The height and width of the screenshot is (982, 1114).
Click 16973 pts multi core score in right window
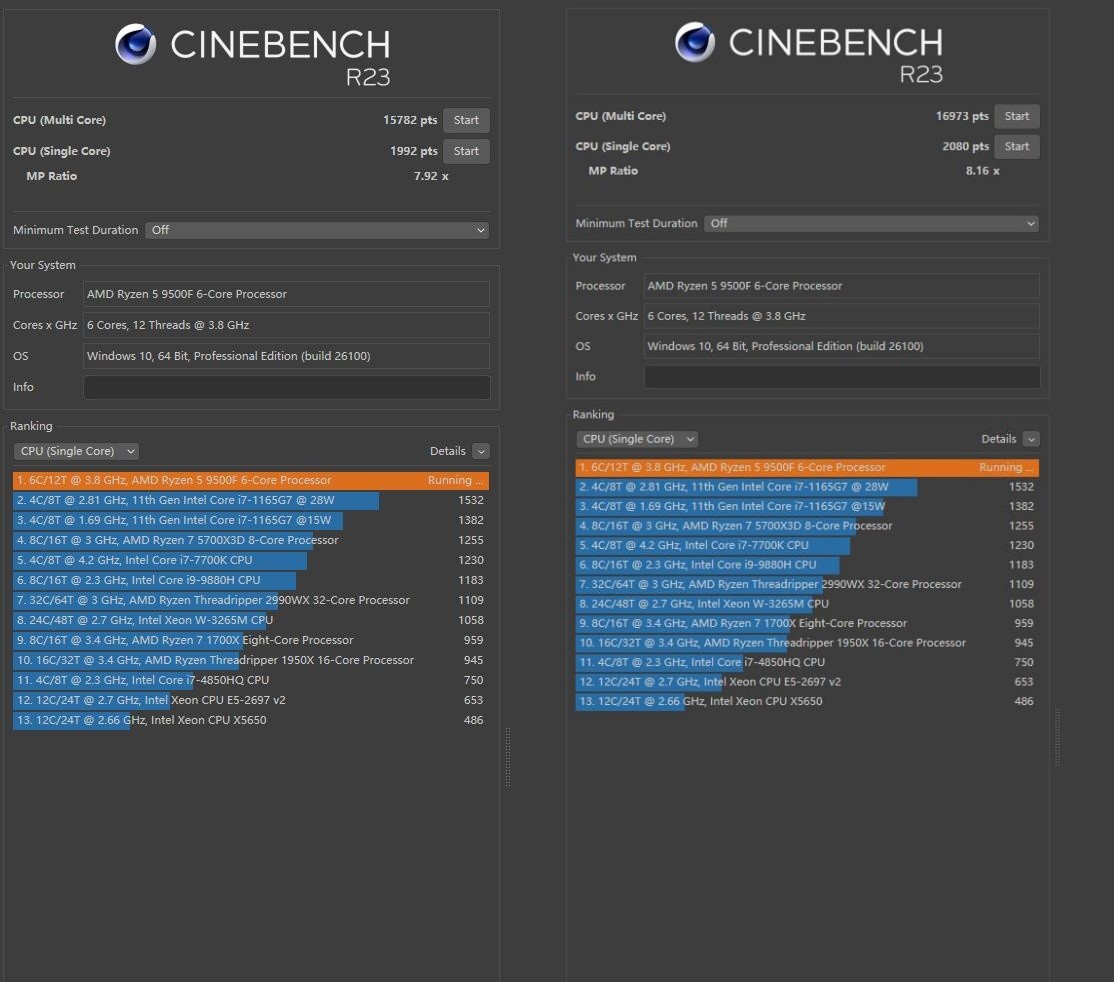[962, 116]
